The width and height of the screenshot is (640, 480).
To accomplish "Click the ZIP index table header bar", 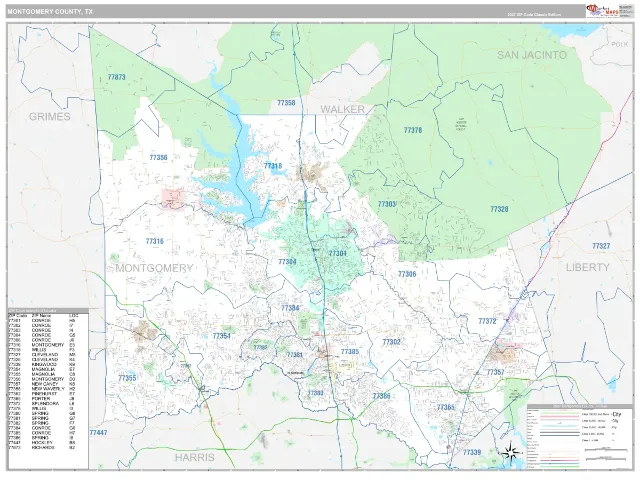I will [x=48, y=311].
